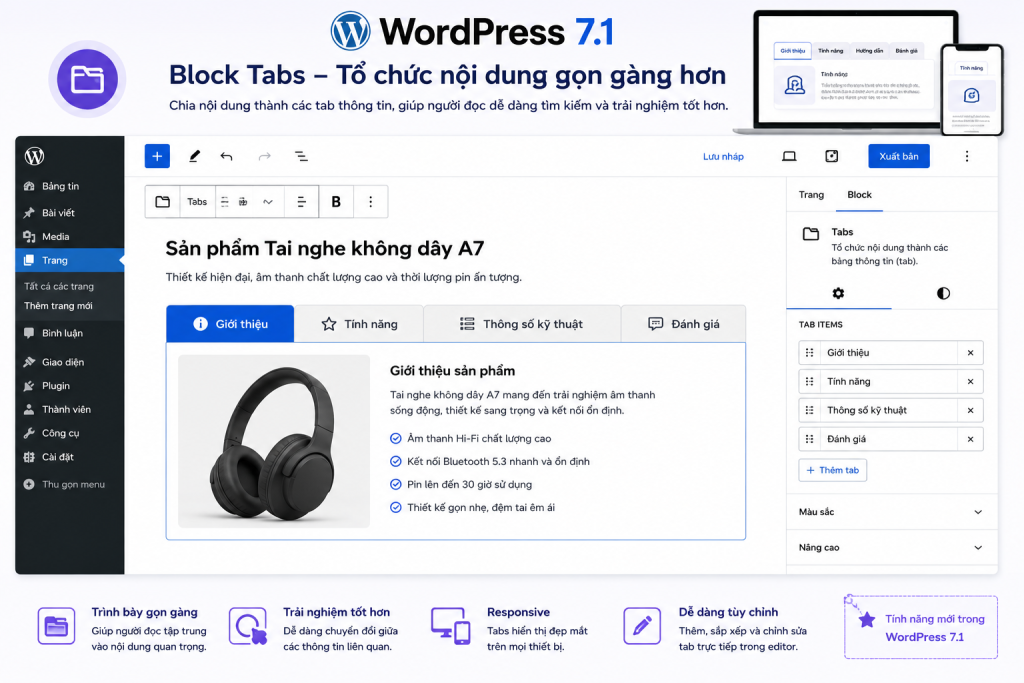Switch to the Trang sidebar tab

(x=811, y=195)
